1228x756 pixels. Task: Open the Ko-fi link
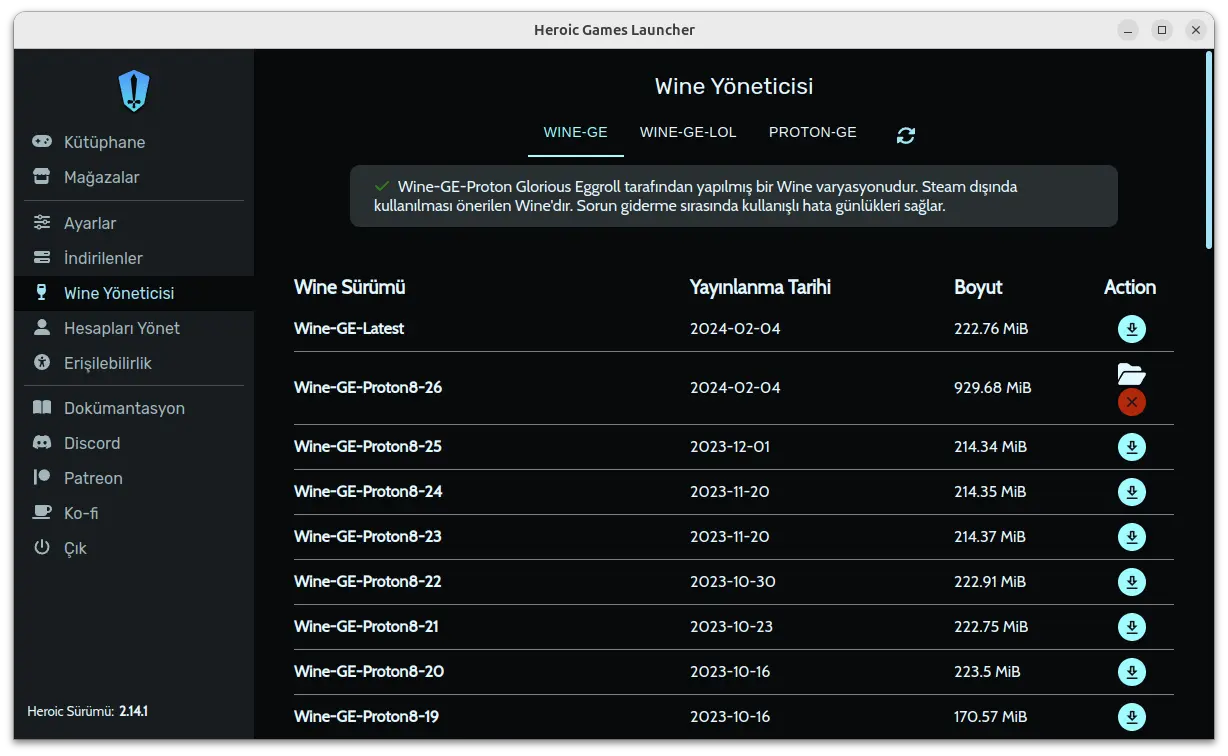coord(134,513)
